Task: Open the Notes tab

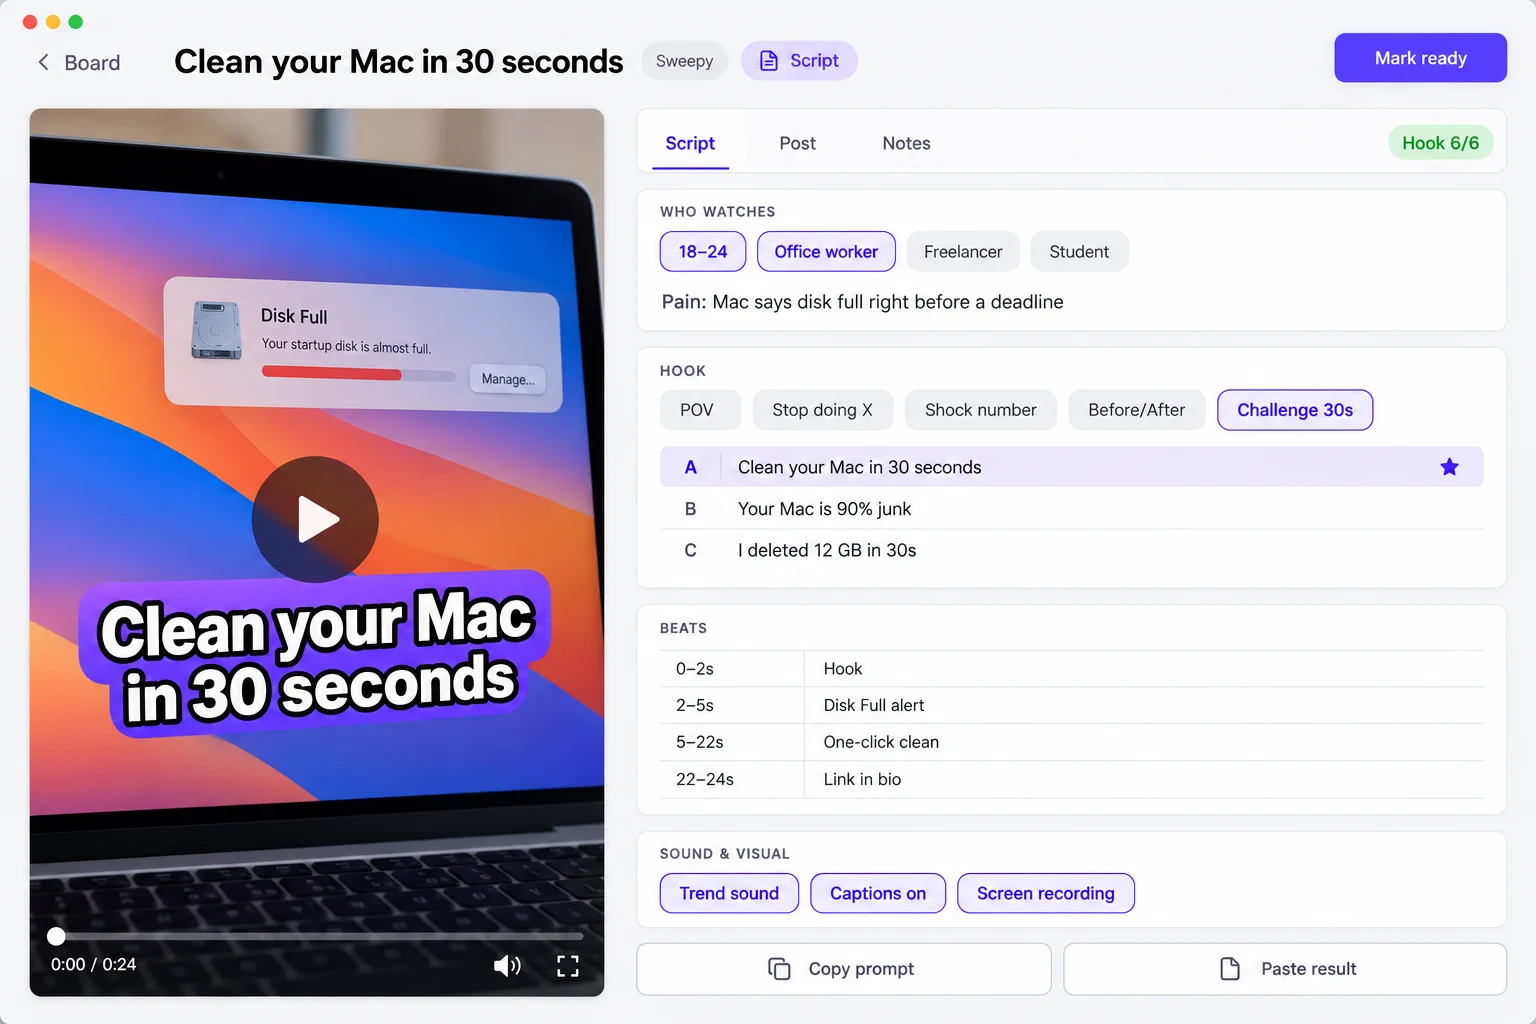Action: [907, 144]
